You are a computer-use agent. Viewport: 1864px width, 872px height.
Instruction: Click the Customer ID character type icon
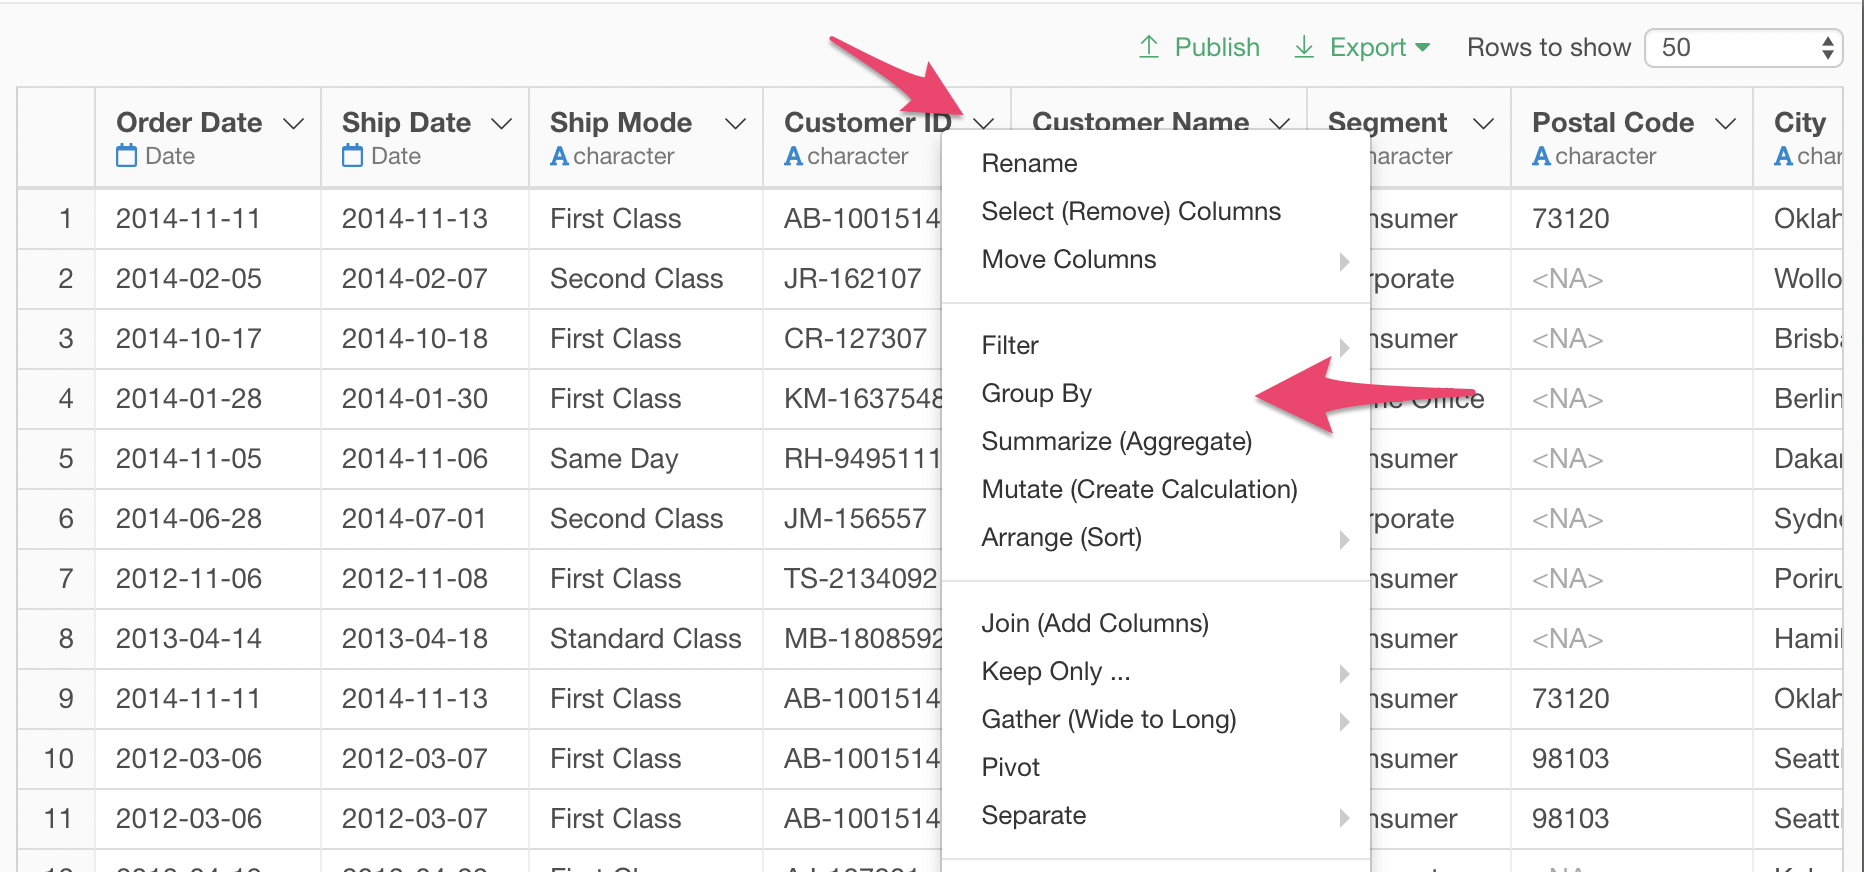coord(794,156)
